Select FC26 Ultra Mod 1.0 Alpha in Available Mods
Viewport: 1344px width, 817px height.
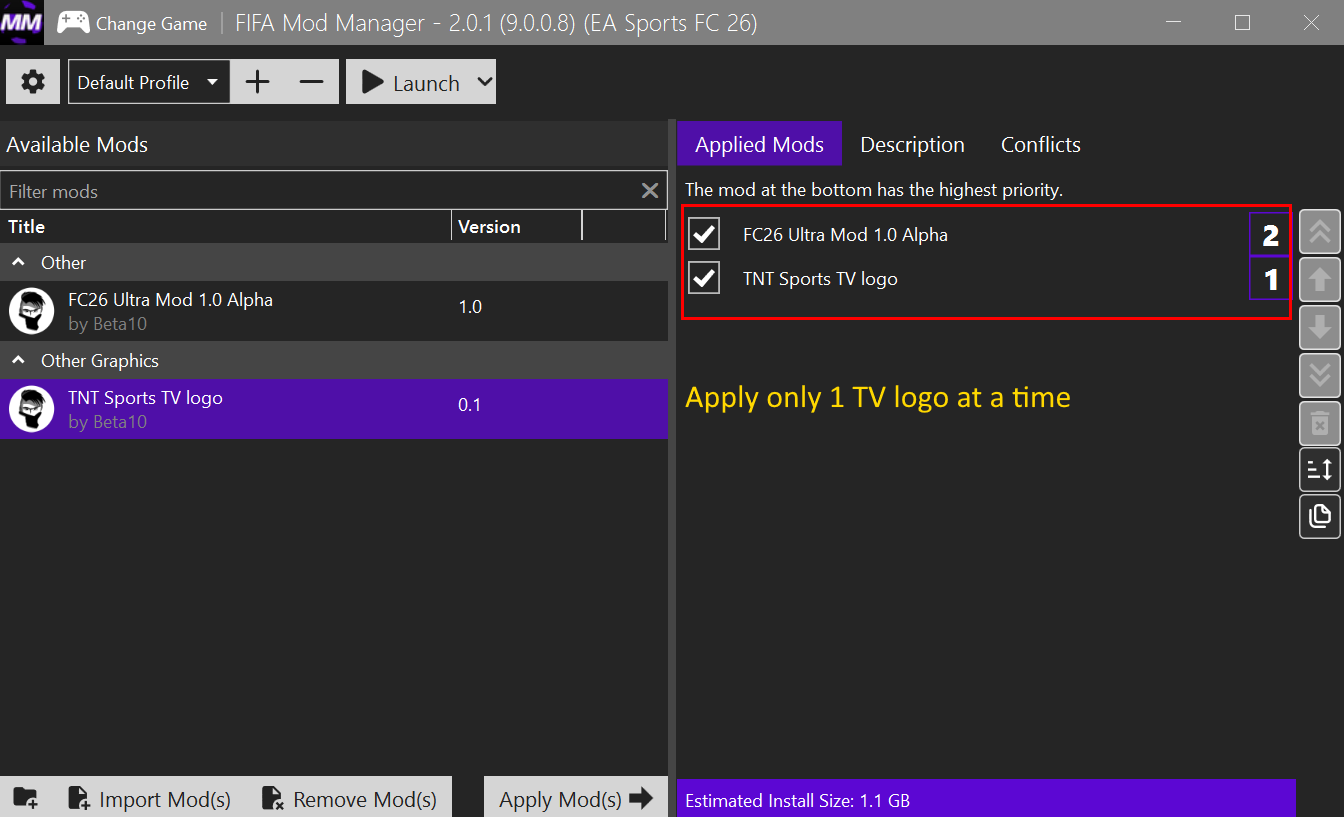point(334,311)
